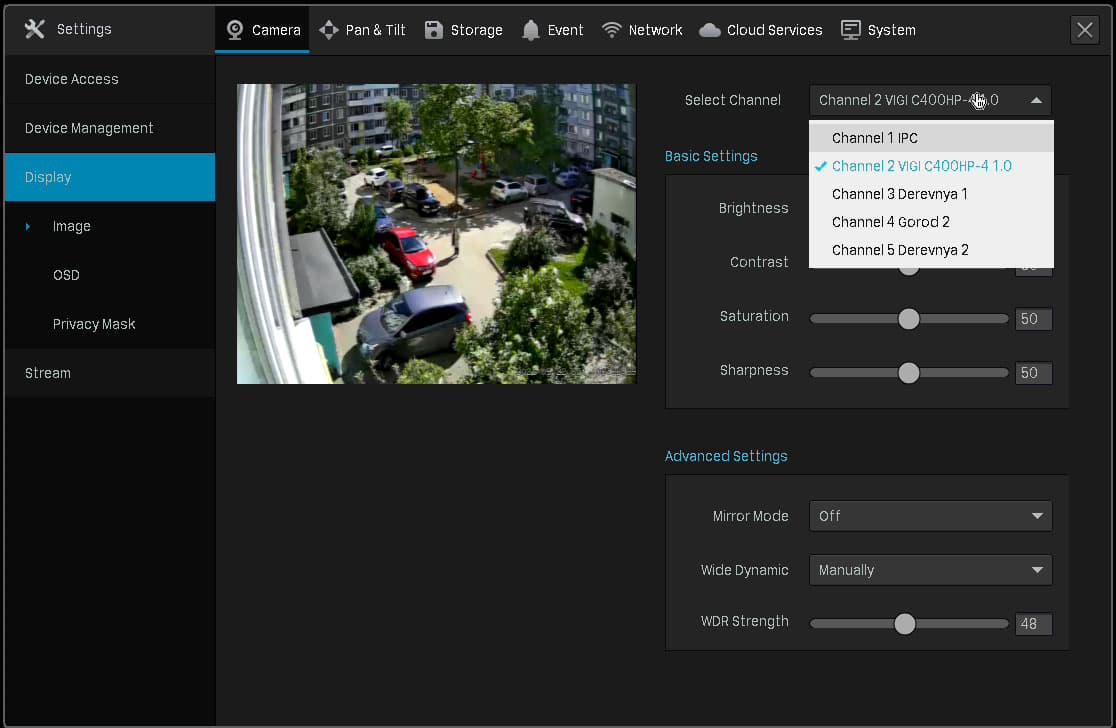Open the Camera tab webcam icon

(x=235, y=30)
